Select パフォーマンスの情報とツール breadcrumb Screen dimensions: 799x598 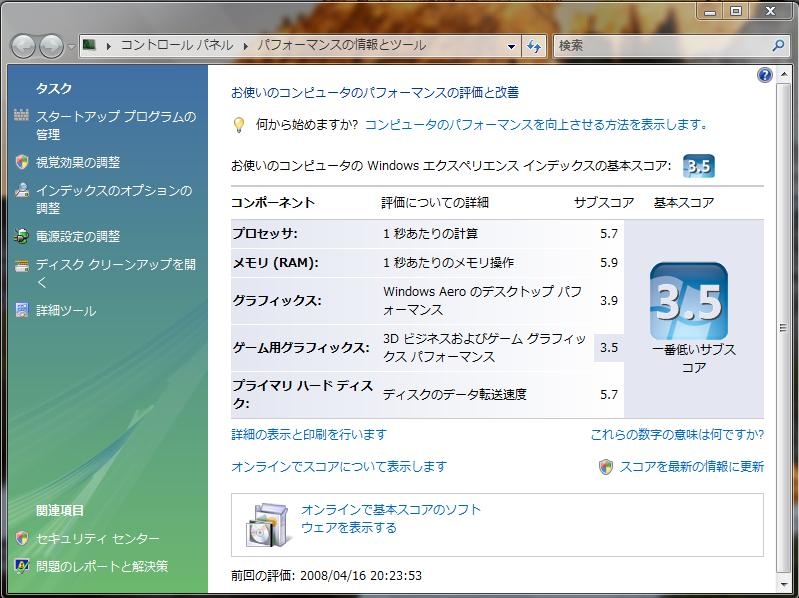click(341, 45)
